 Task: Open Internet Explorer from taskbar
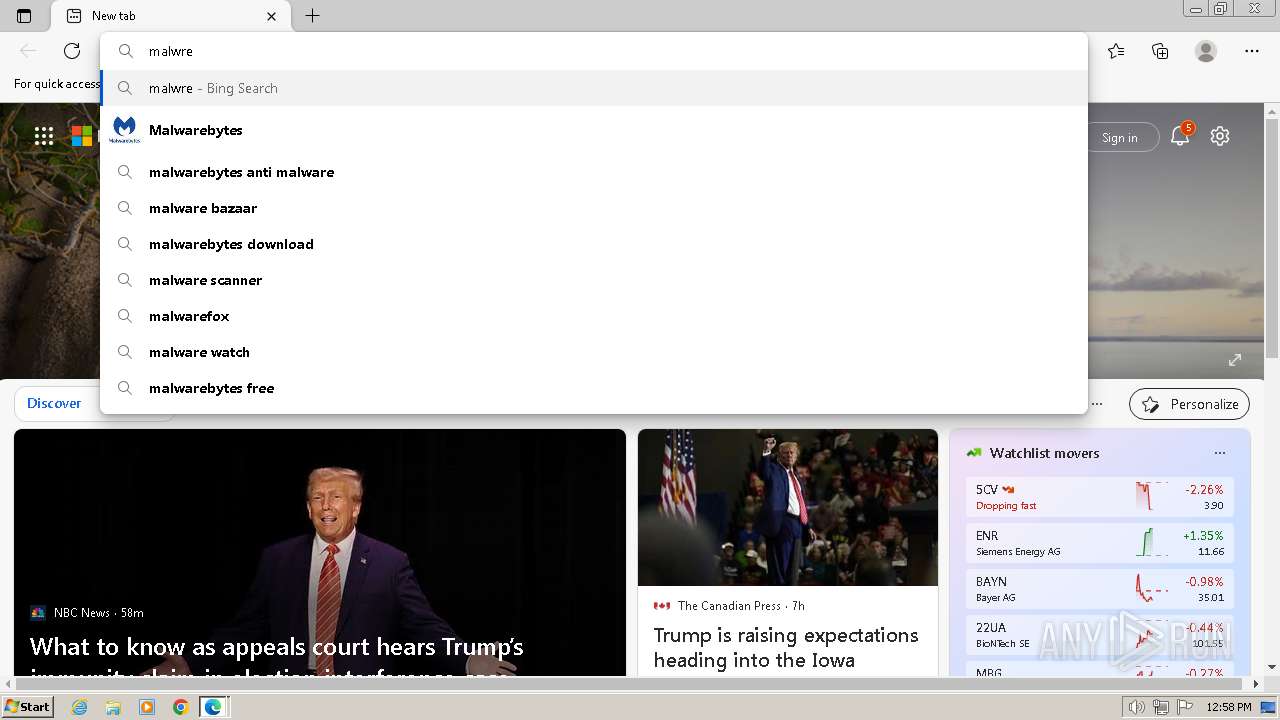(x=80, y=707)
